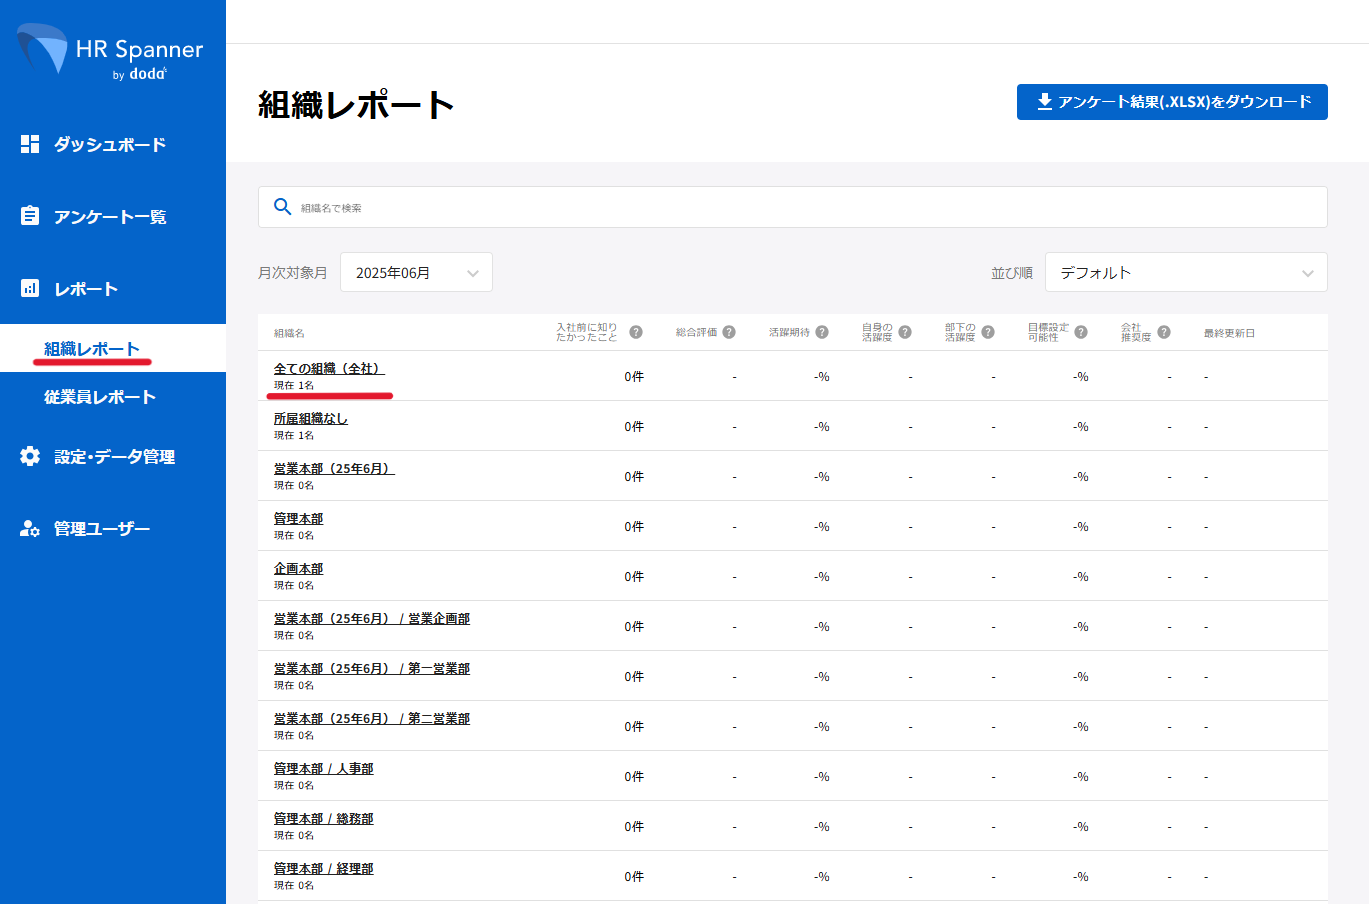Select the アンケート一覧 sidebar icon
This screenshot has height=904, width=1369.
(30, 215)
